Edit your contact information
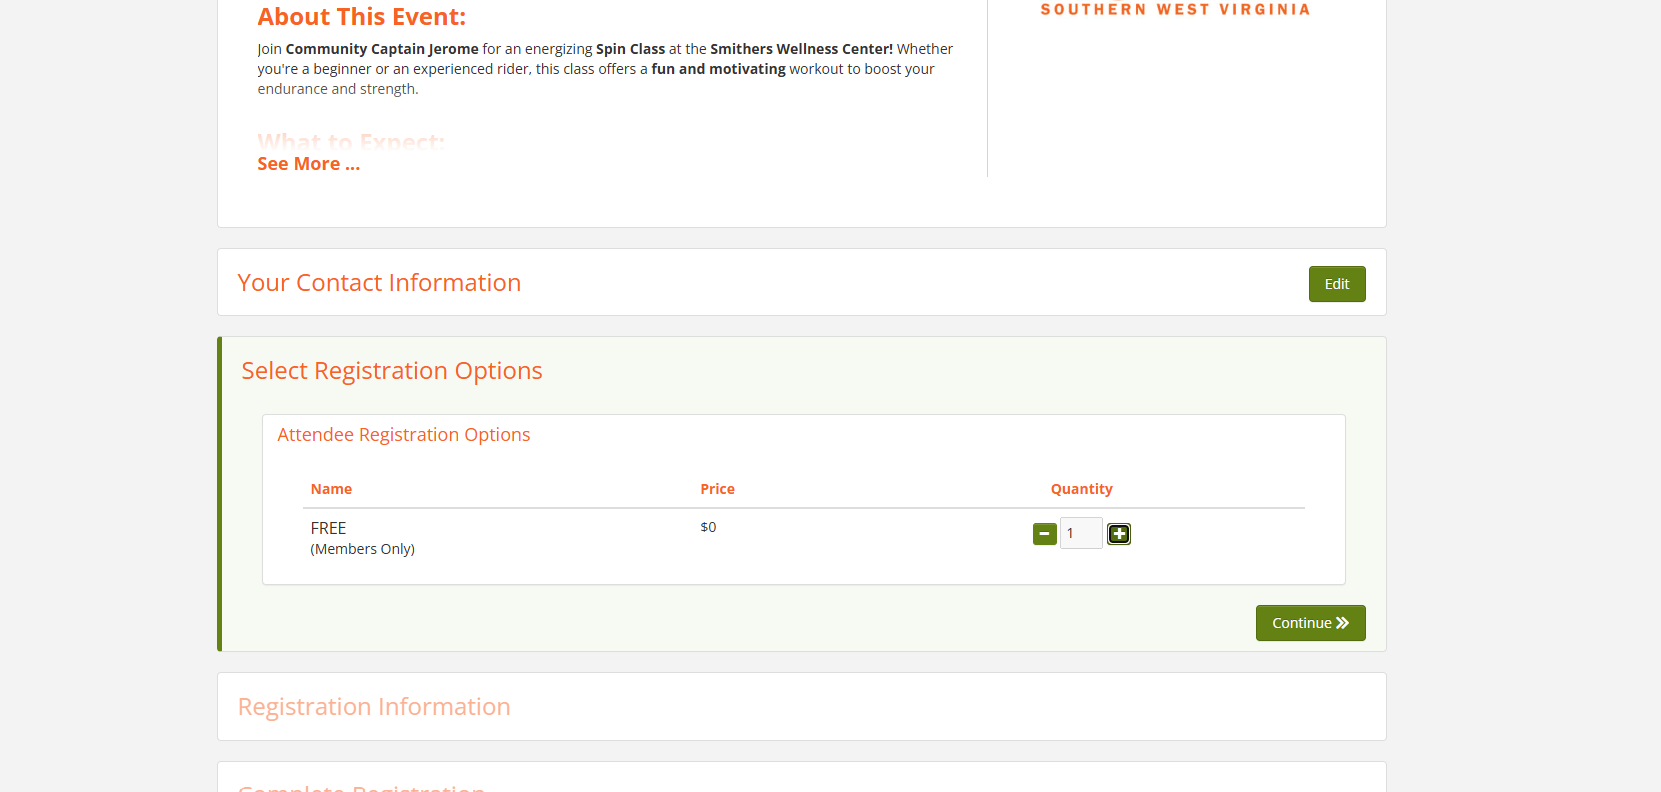 (1336, 284)
